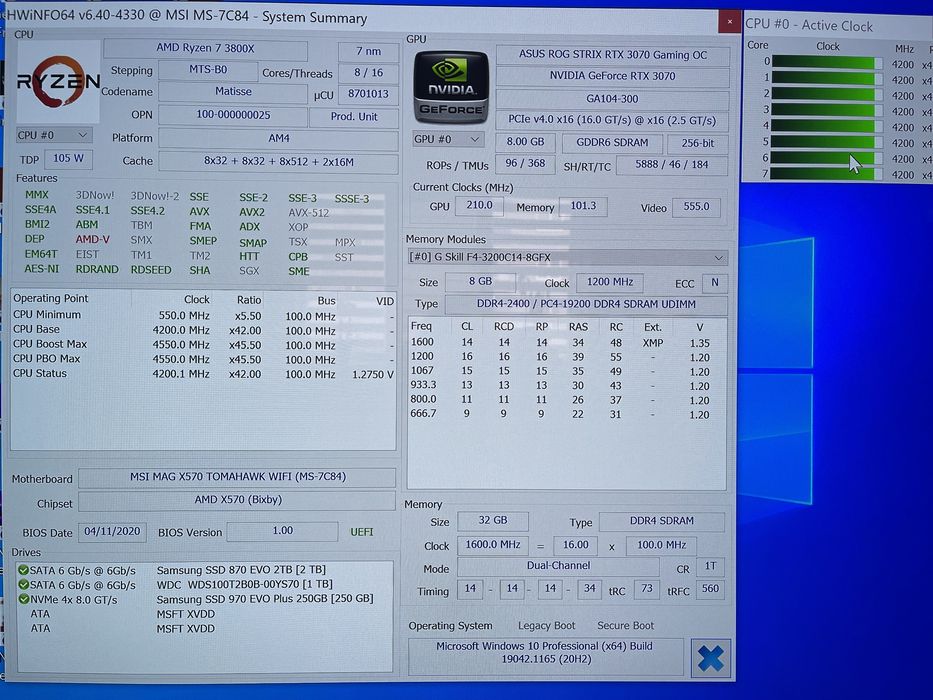Screen dimensions: 933x700
Task: Click the WDC WDS100T2B0B-00YS70 drive entry
Action: (245, 585)
